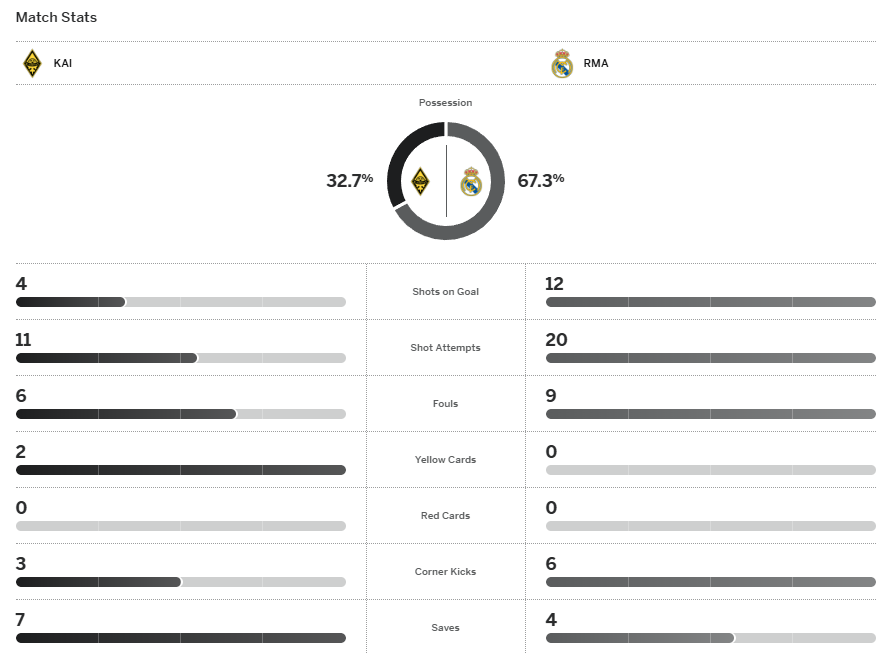The width and height of the screenshot is (889, 654).
Task: Click the Match Stats heading
Action: tap(56, 18)
